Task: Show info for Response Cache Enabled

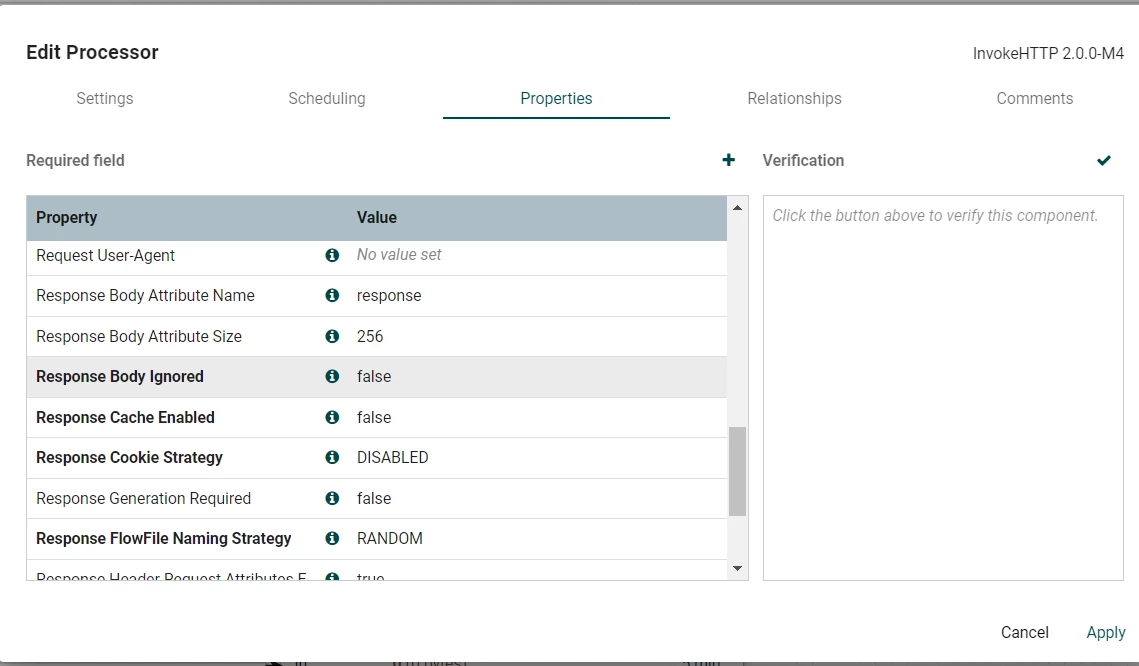Action: pos(332,417)
